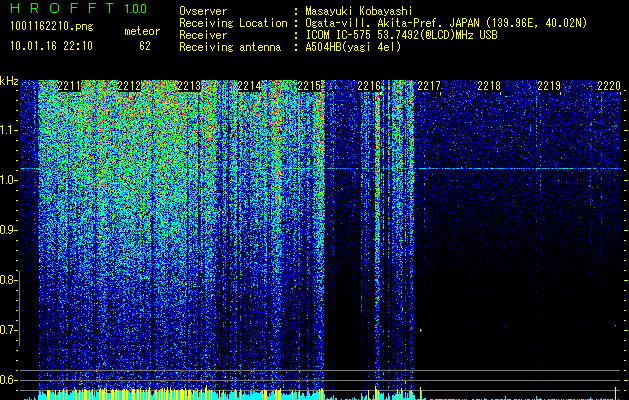
Task: Click the 2217 time marker
Action: pyautogui.click(x=429, y=86)
